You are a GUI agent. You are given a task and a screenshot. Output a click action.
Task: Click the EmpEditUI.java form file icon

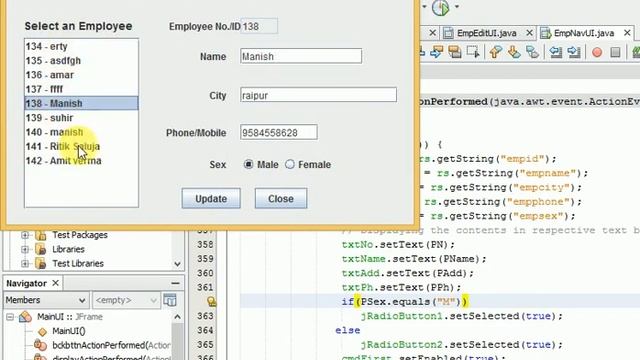(x=448, y=33)
